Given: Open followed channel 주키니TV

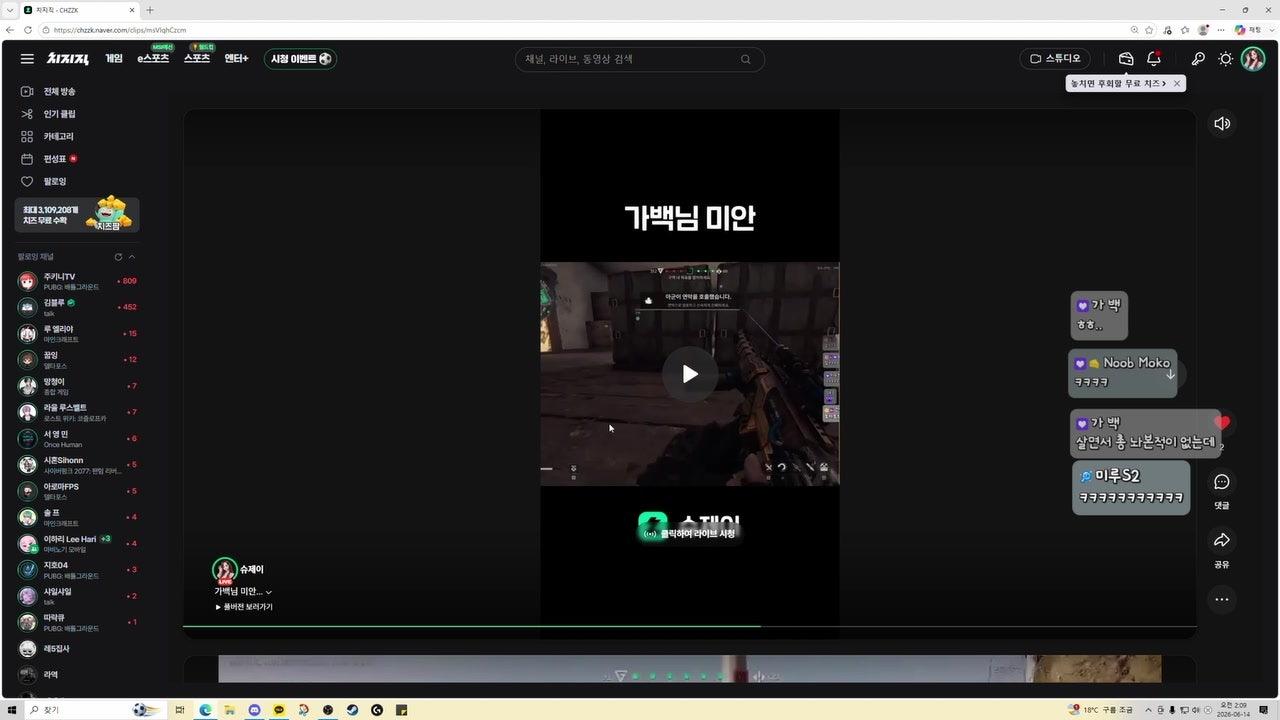Looking at the screenshot, I should [78, 281].
